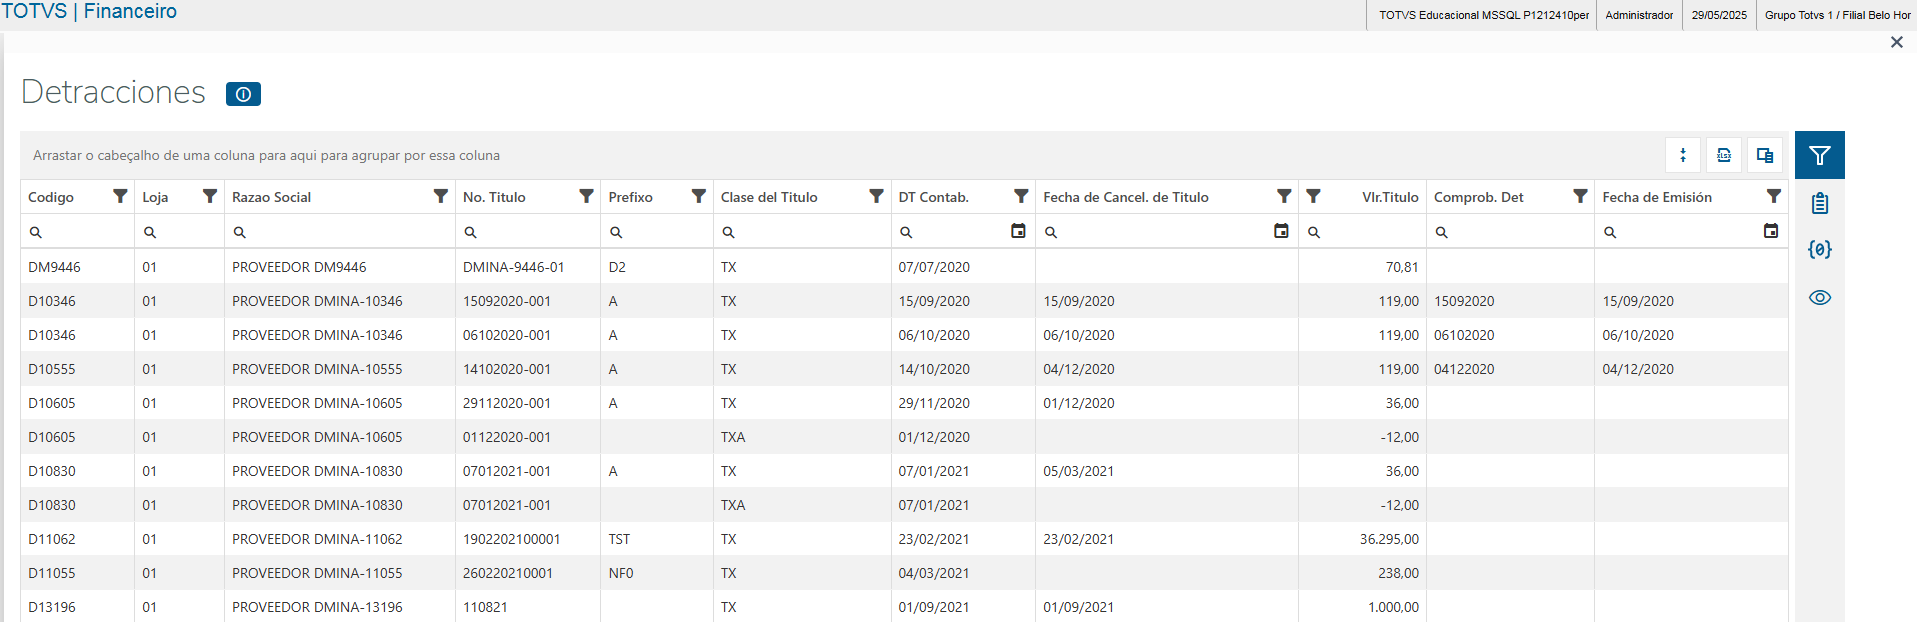Click the Razao Social column filter funnel
The height and width of the screenshot is (622, 1917).
click(x=440, y=196)
